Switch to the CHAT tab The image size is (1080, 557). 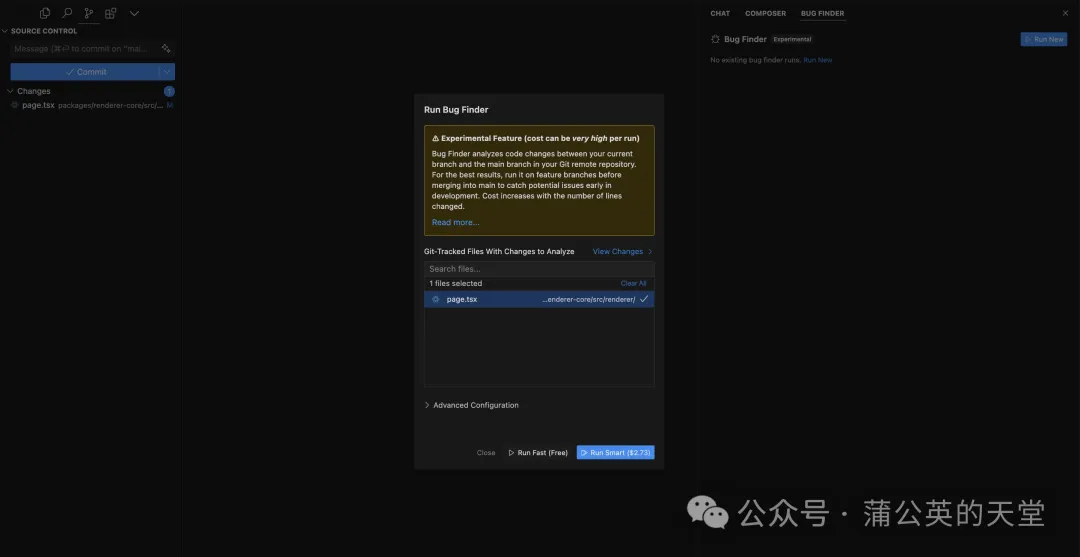pyautogui.click(x=720, y=14)
